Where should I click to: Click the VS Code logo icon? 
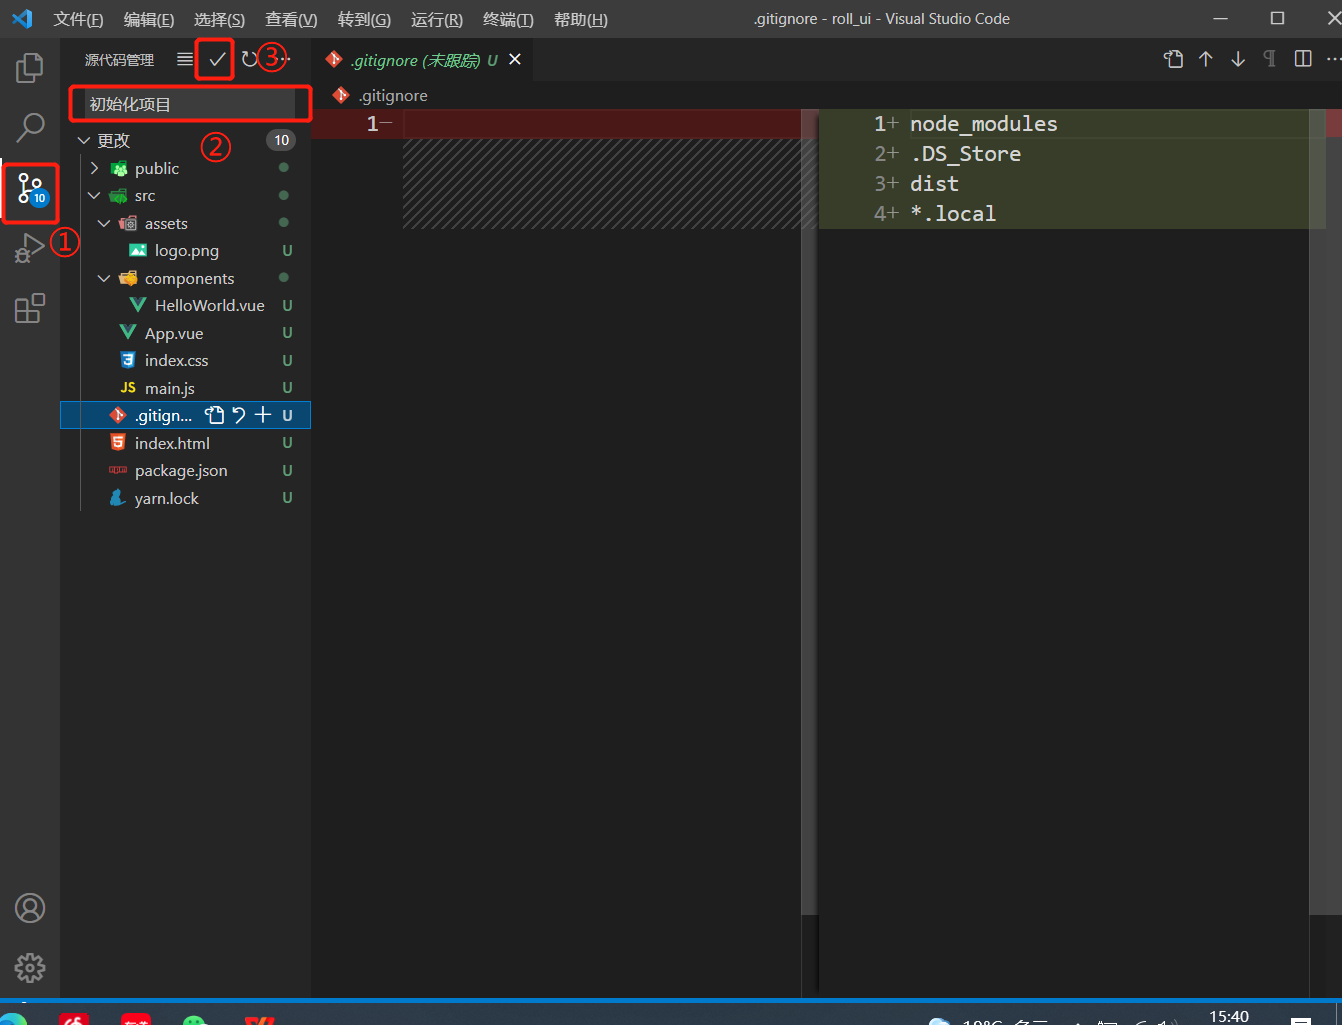point(22,19)
